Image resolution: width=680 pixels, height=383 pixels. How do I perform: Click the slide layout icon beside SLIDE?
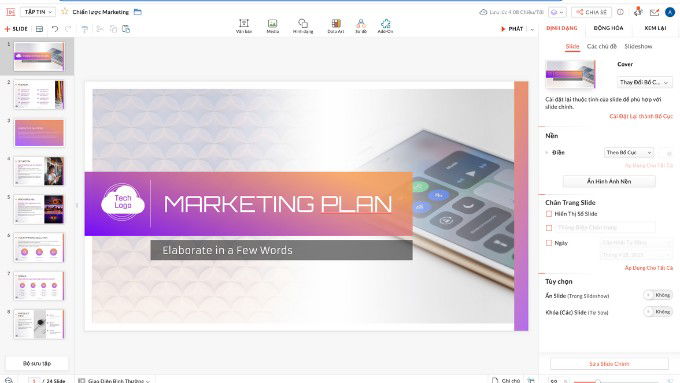(39, 29)
